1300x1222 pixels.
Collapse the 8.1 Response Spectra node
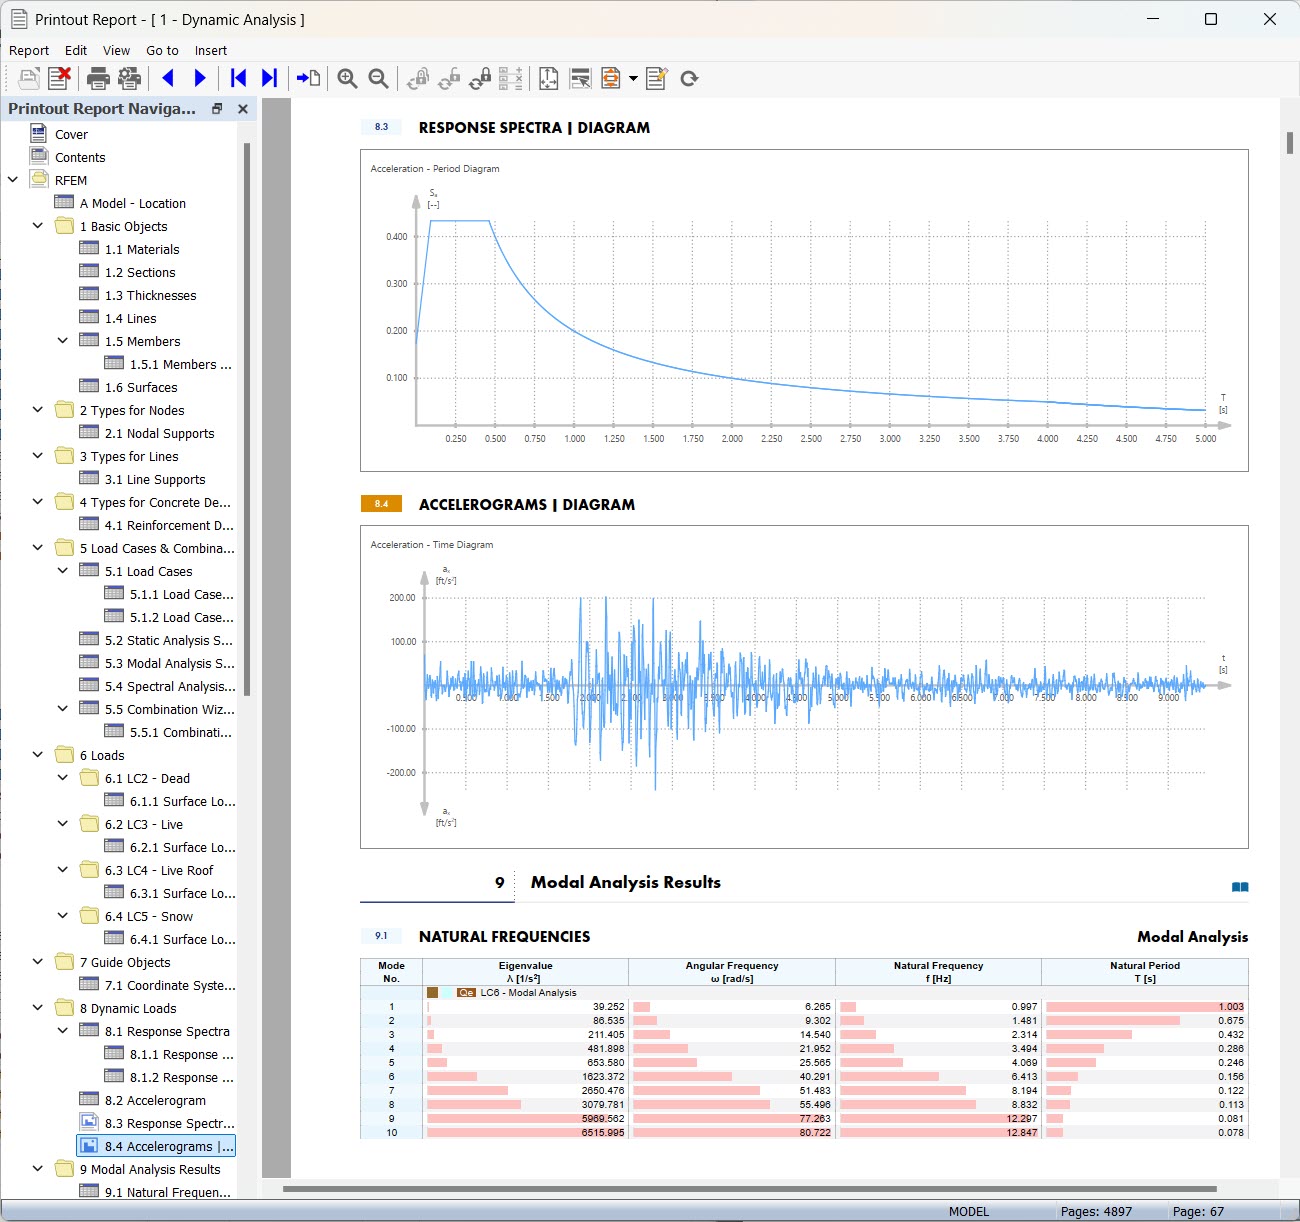(x=63, y=1031)
